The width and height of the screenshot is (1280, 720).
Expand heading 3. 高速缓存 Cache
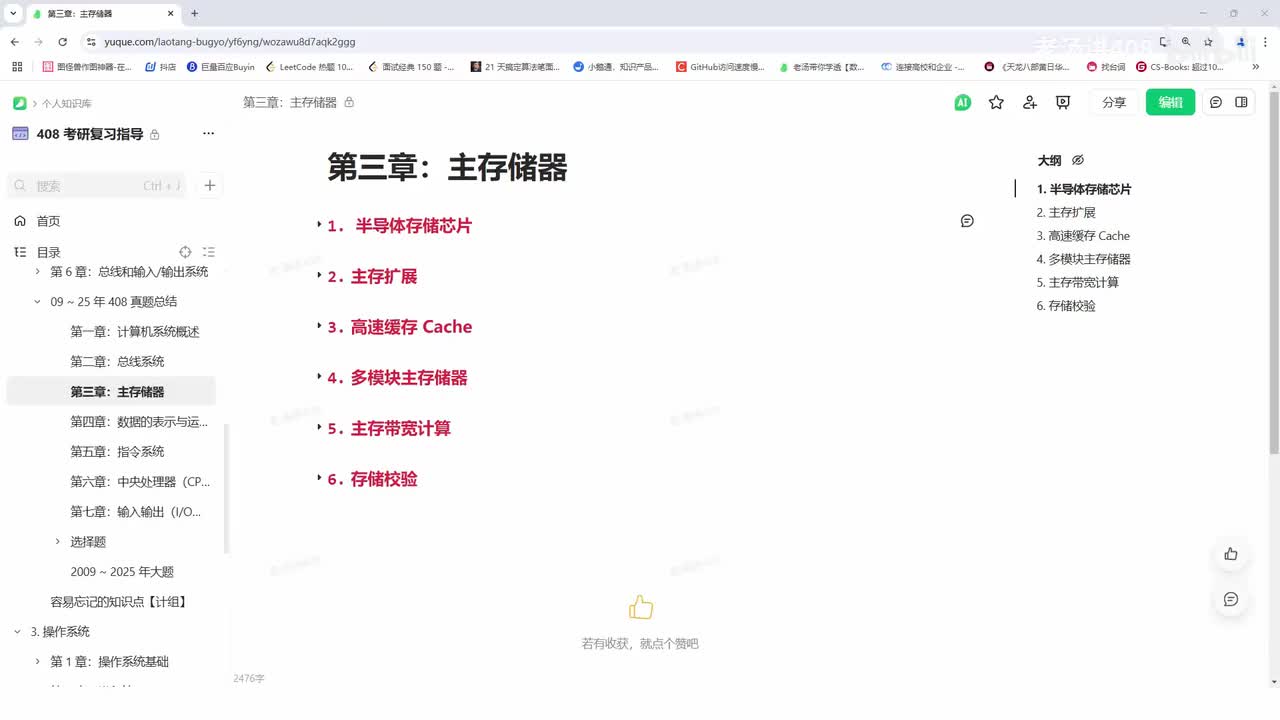[319, 326]
